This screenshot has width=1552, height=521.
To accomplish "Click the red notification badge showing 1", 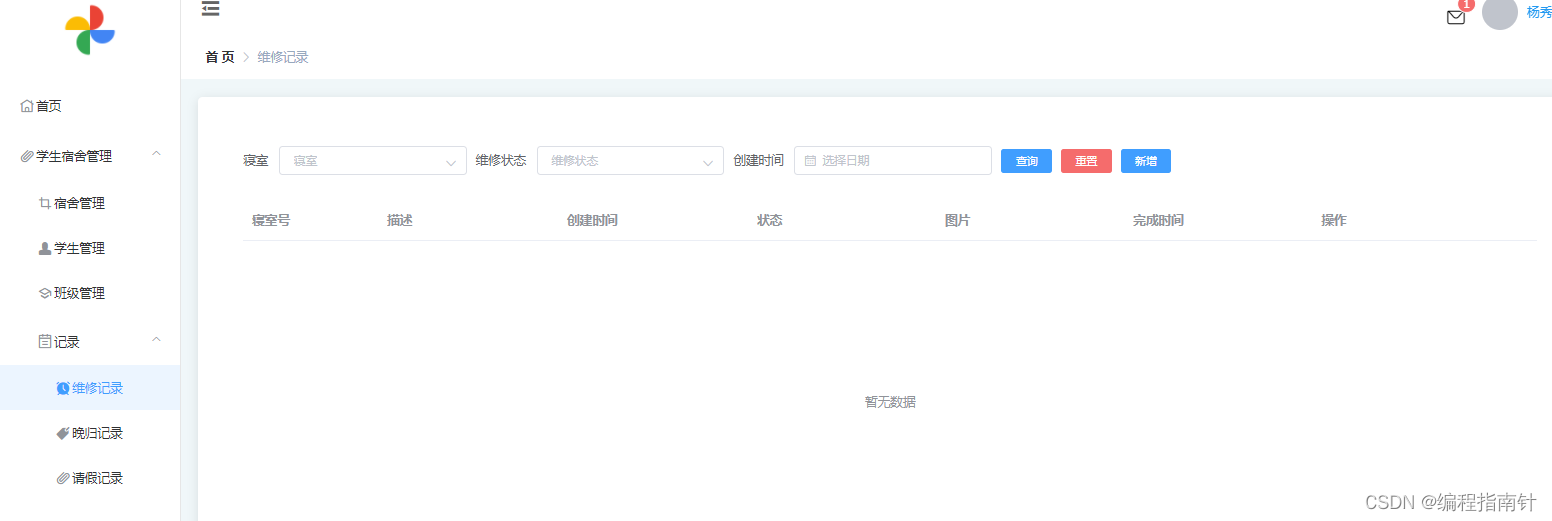I will [x=1467, y=5].
